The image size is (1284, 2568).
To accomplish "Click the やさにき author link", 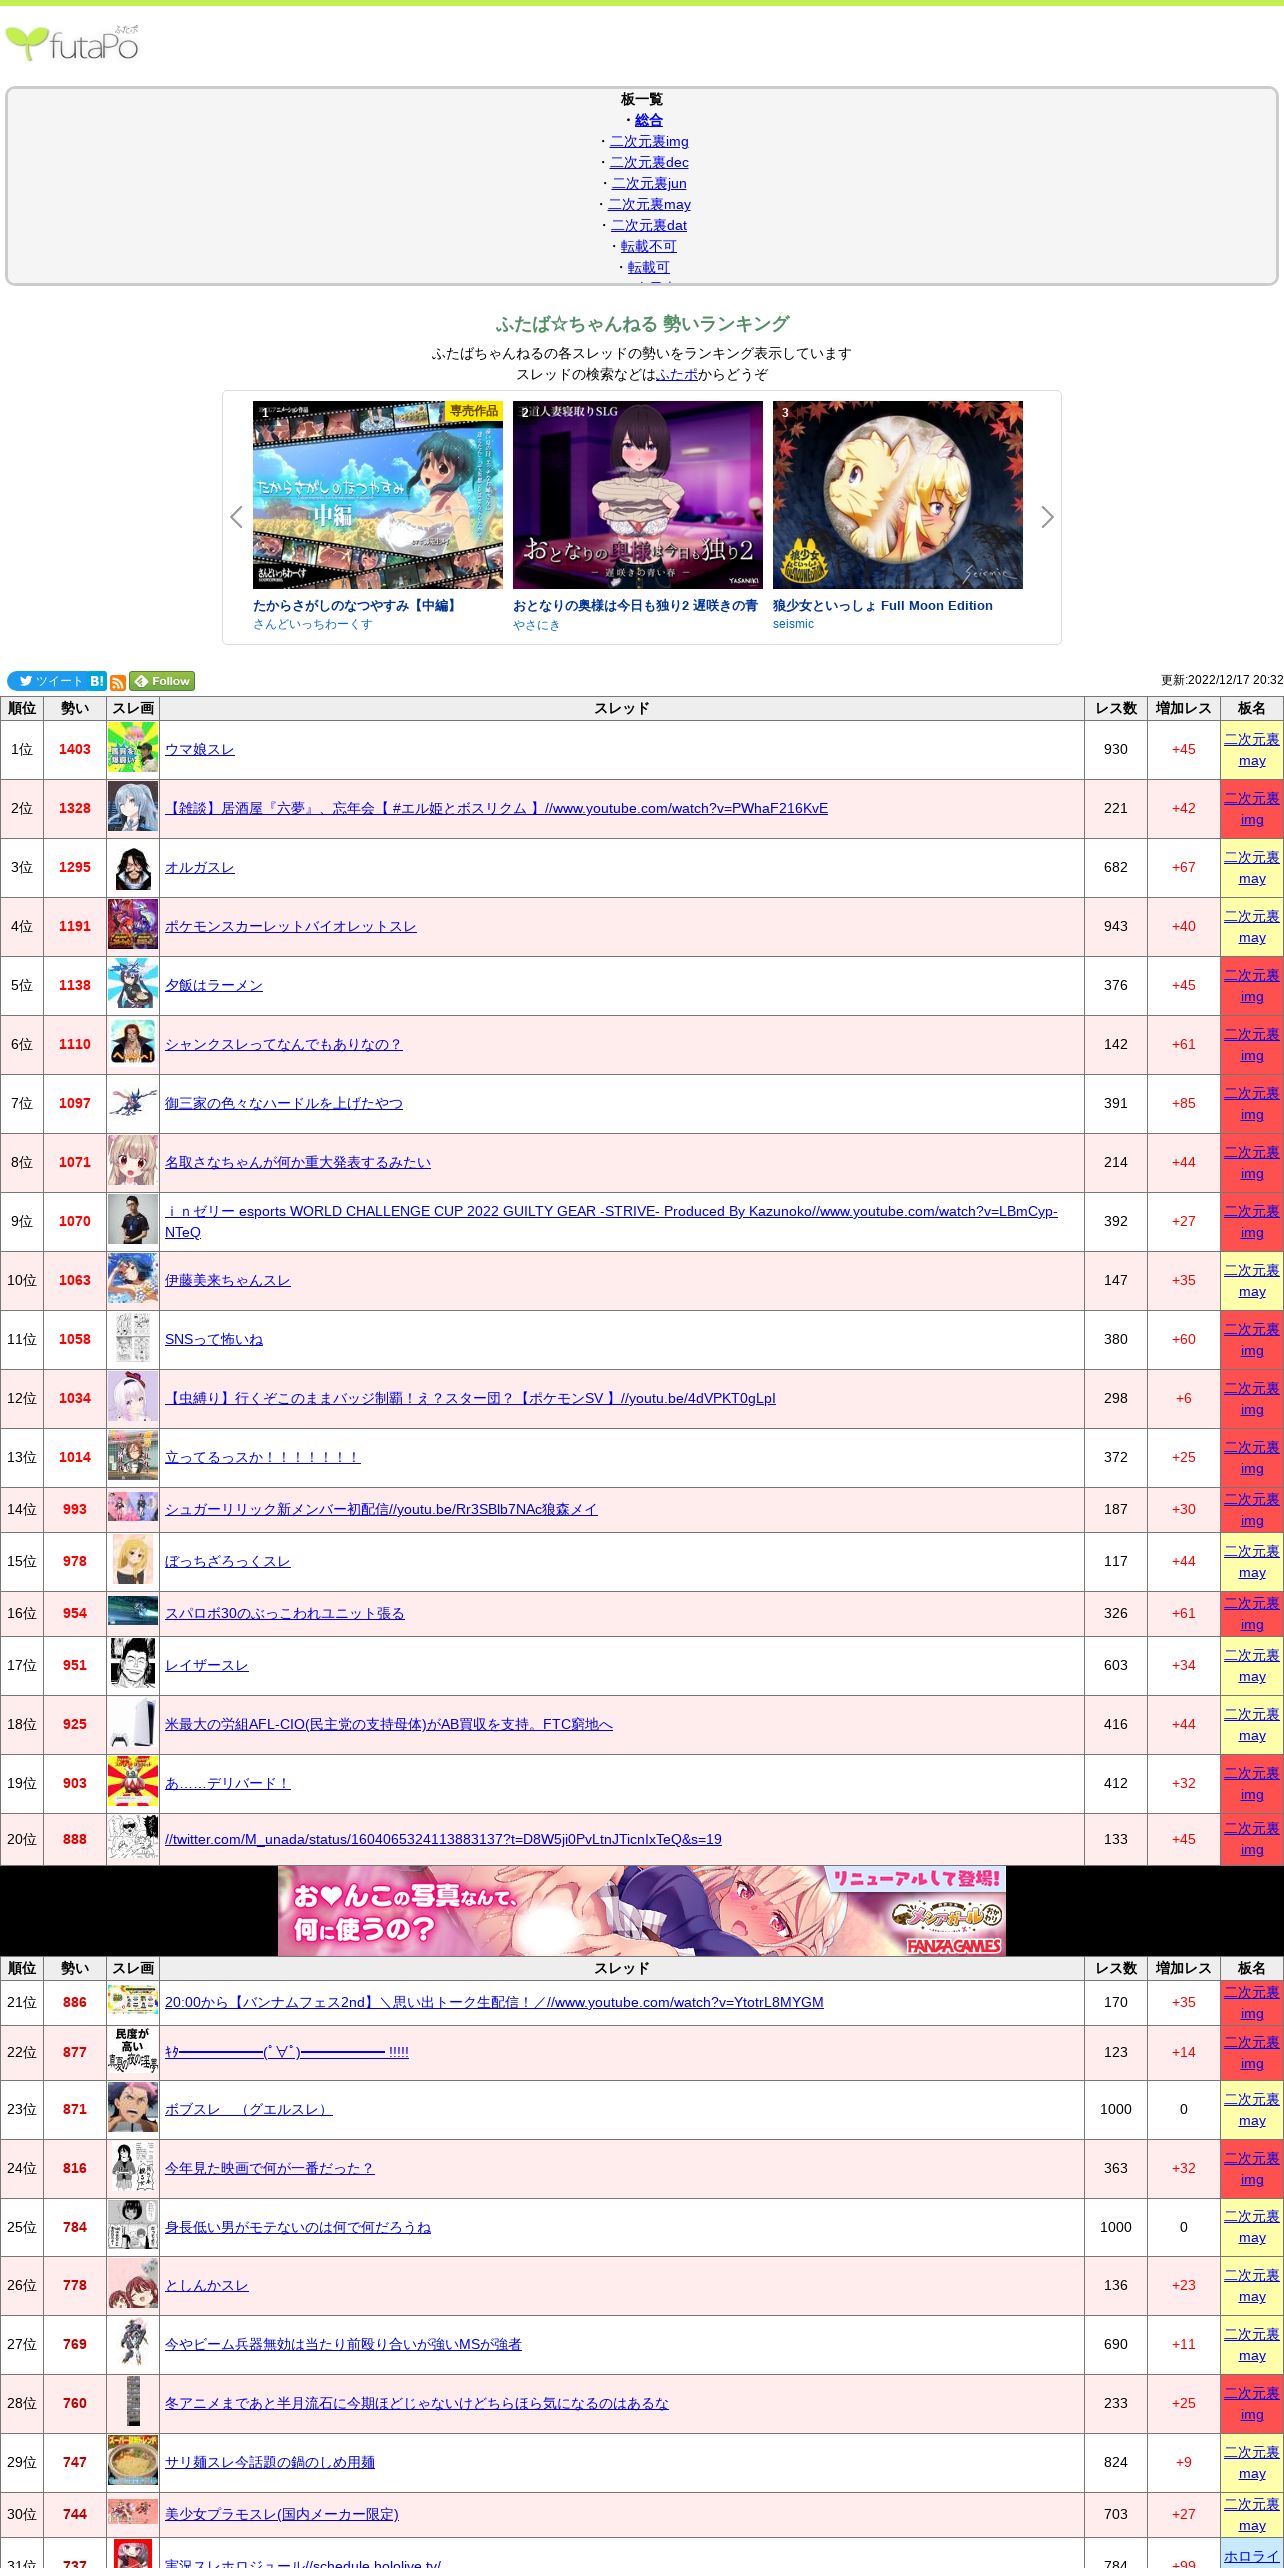I will pyautogui.click(x=537, y=625).
